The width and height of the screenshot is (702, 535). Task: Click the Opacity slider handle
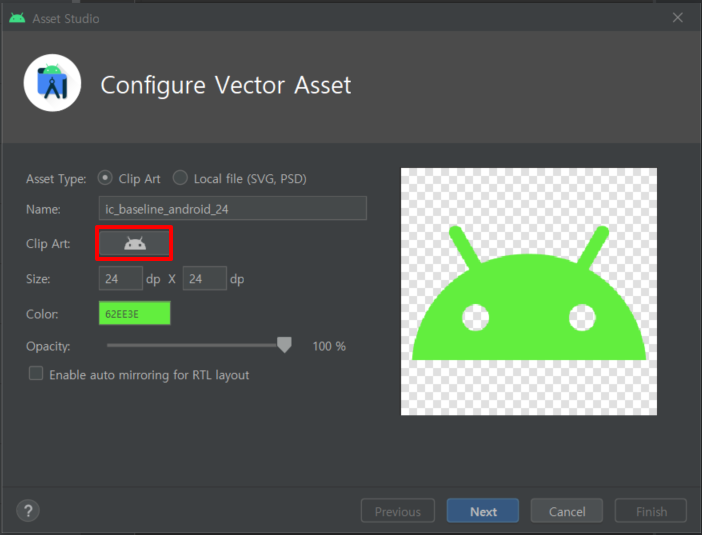(x=284, y=345)
